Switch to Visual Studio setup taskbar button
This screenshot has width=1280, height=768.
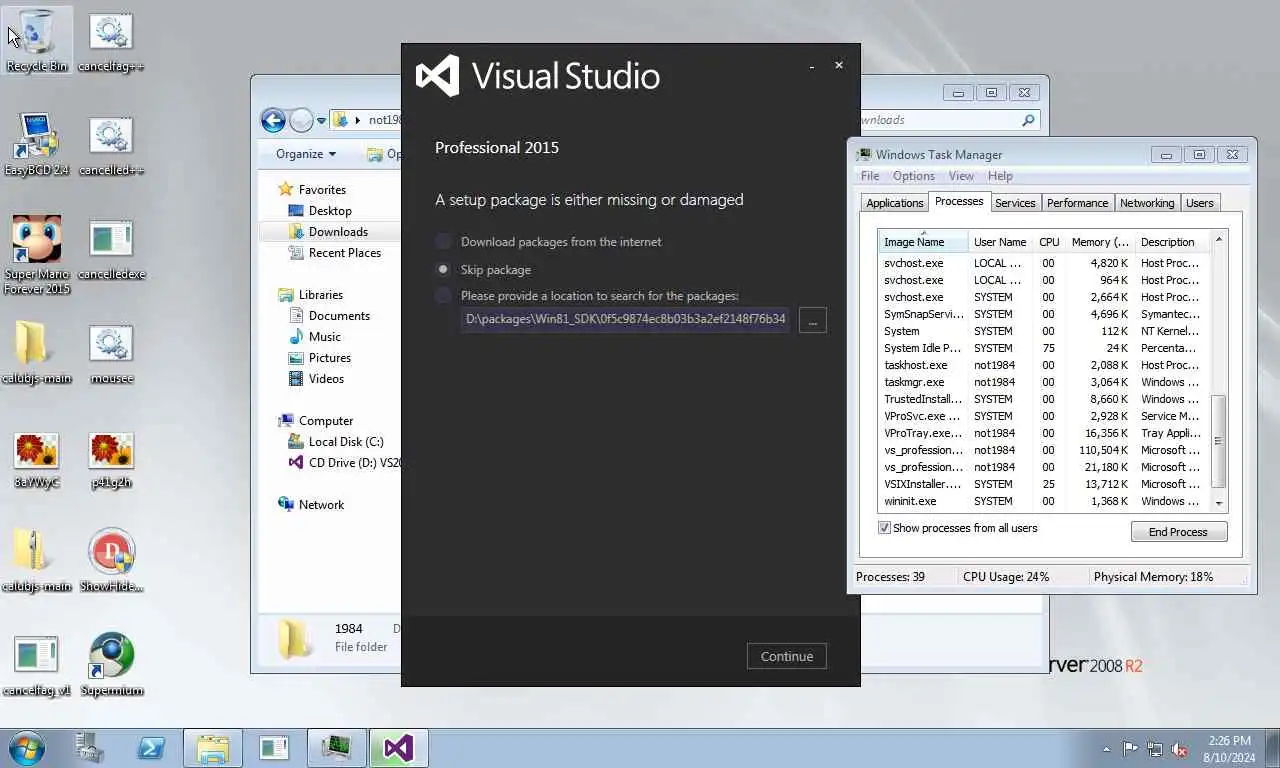[398, 748]
